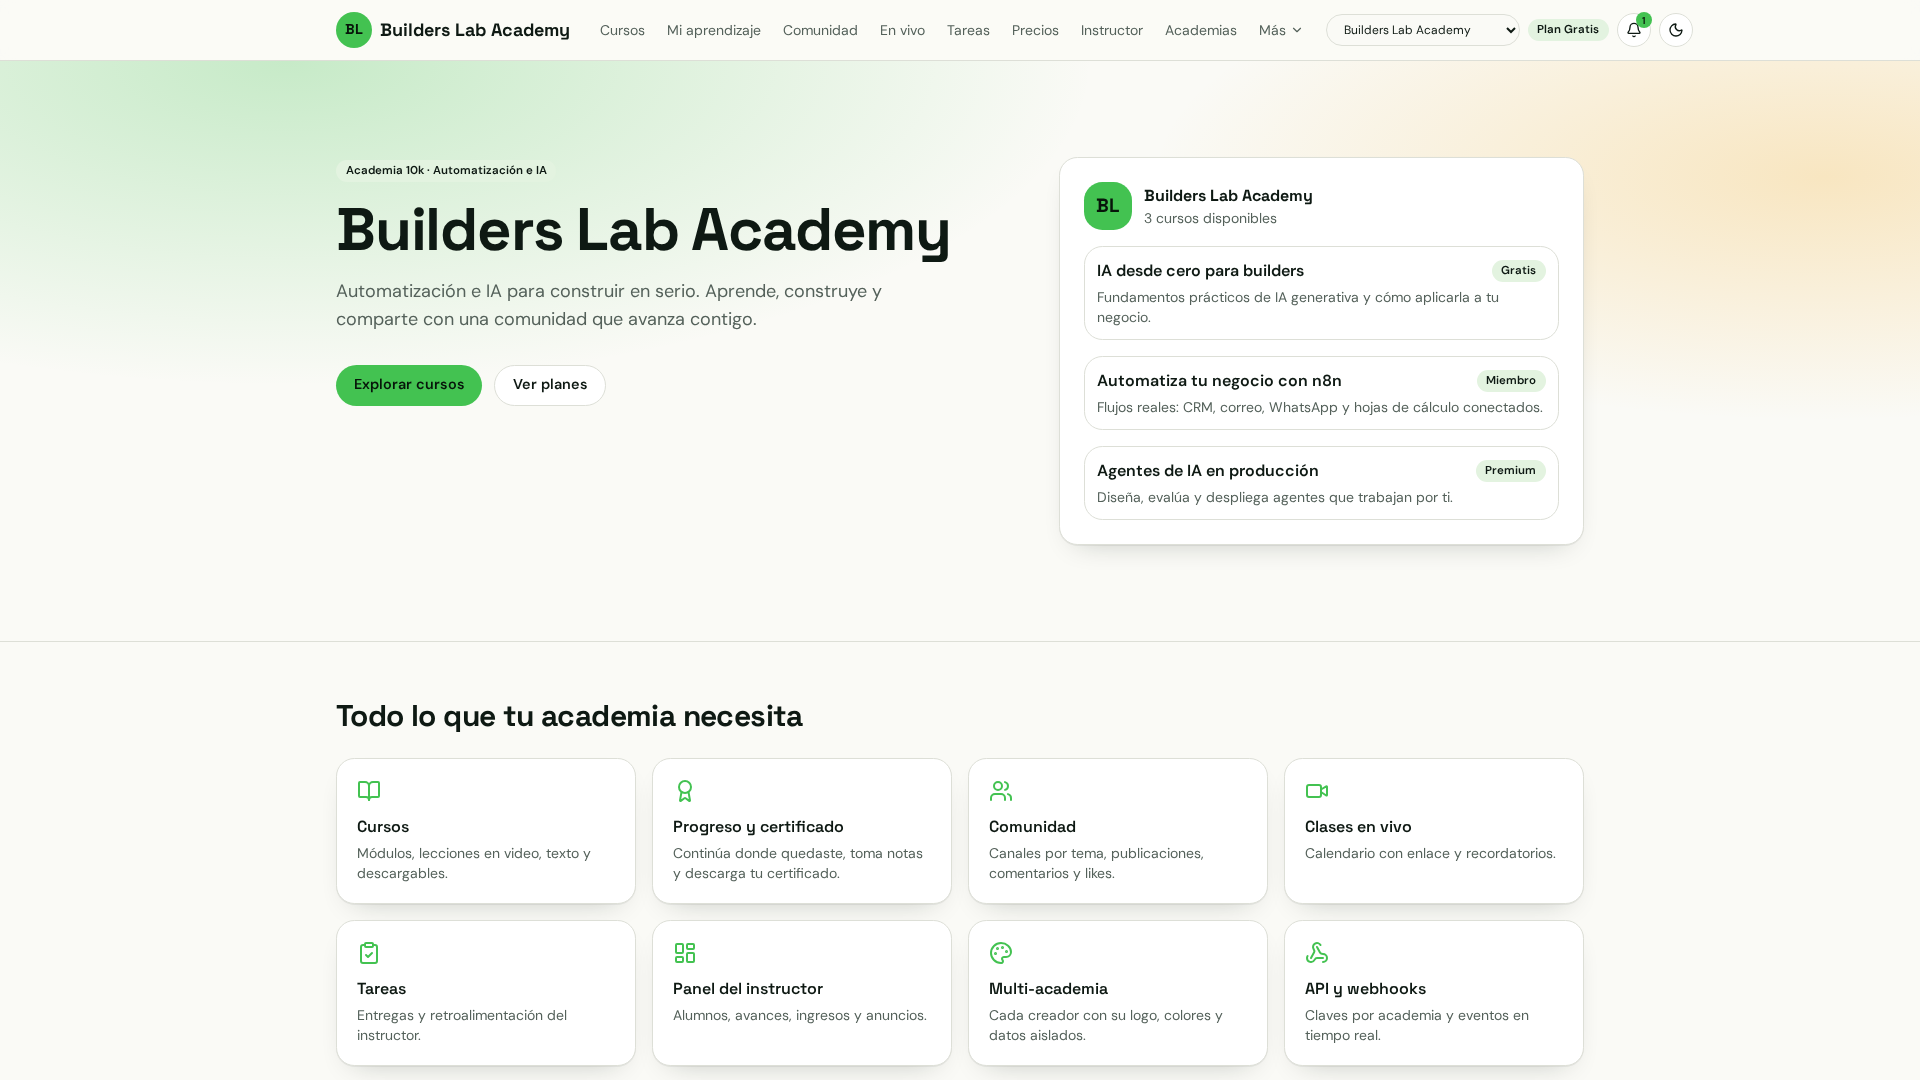The width and height of the screenshot is (1920, 1080).
Task: Open Automatiza tu negocio con n8n course
Action: click(1321, 393)
